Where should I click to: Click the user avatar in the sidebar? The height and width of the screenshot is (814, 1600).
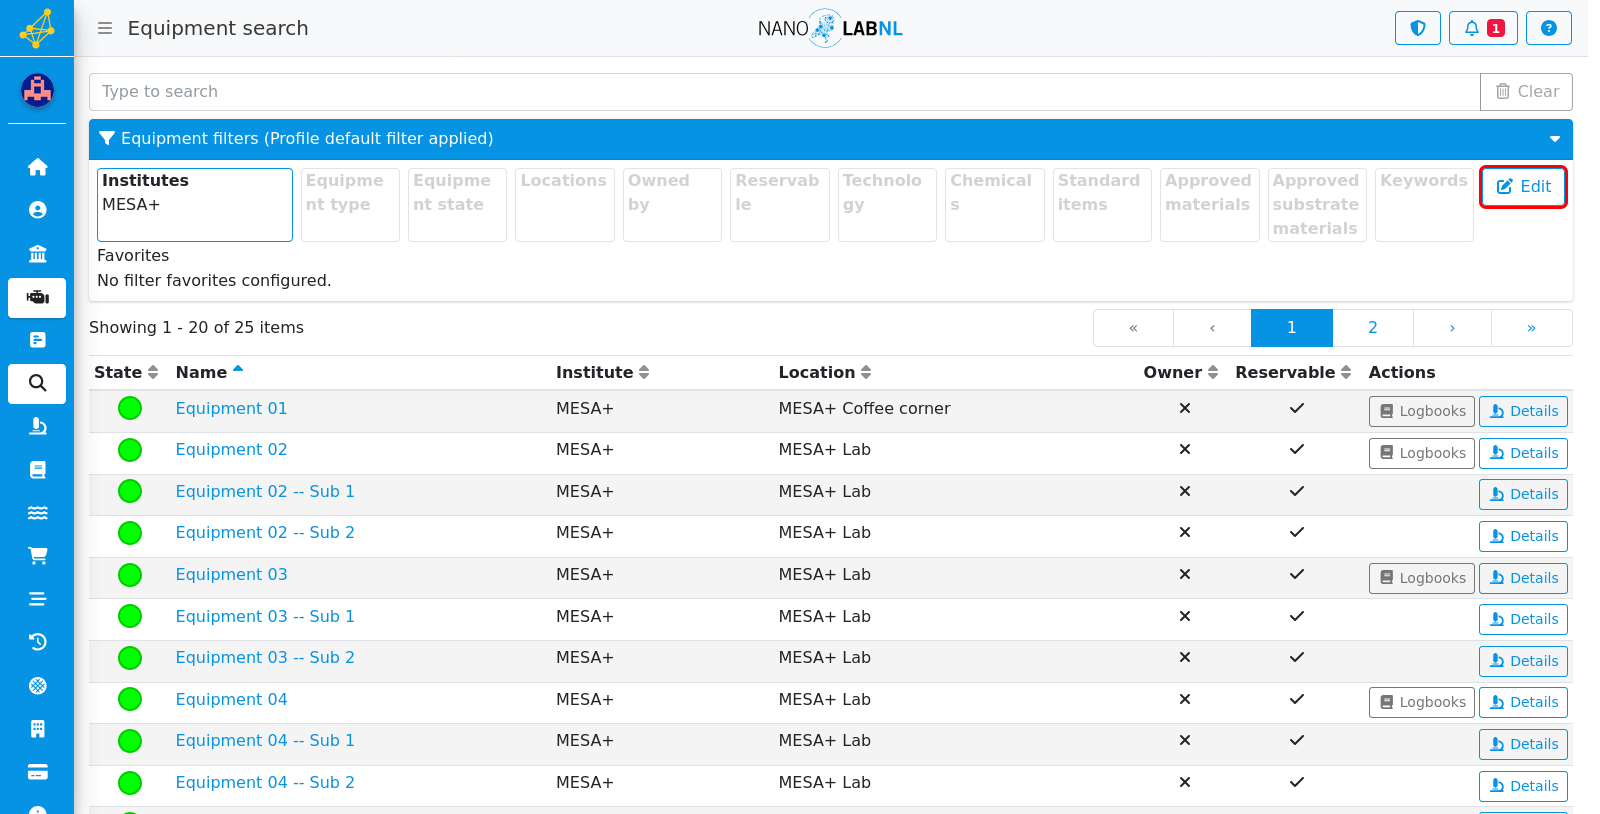click(x=38, y=91)
